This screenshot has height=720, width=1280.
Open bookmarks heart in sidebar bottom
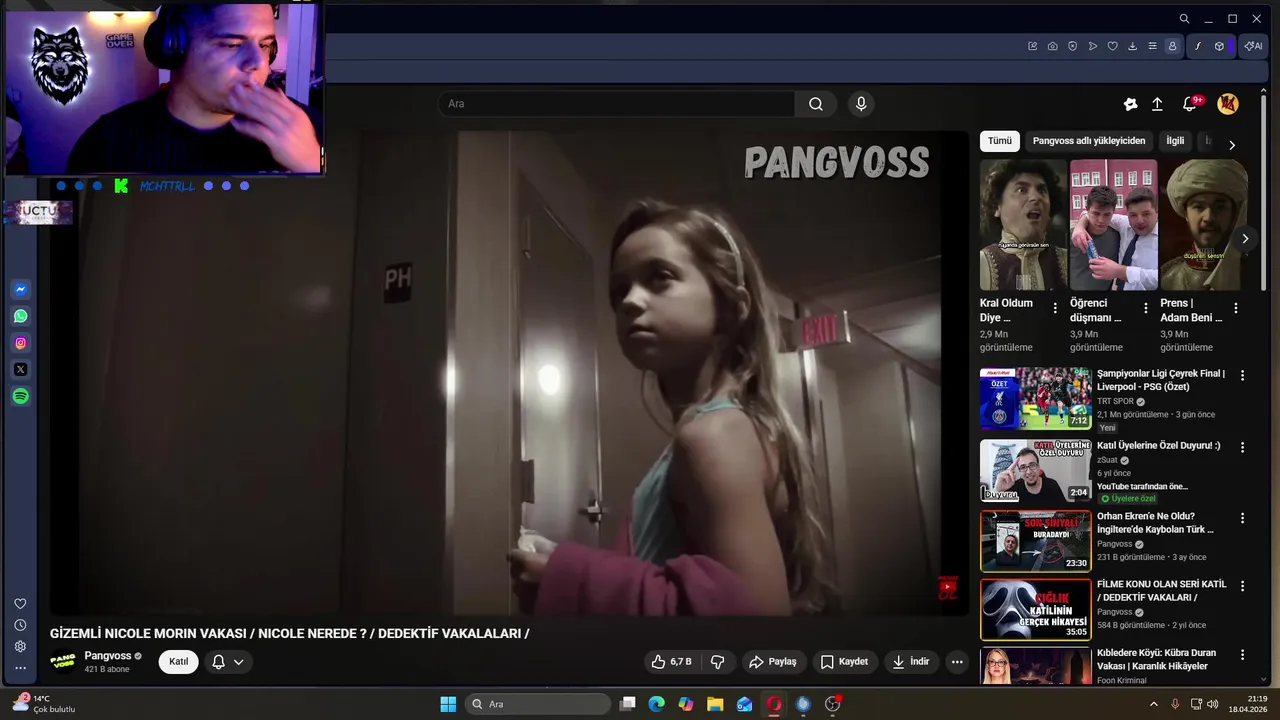coord(20,604)
